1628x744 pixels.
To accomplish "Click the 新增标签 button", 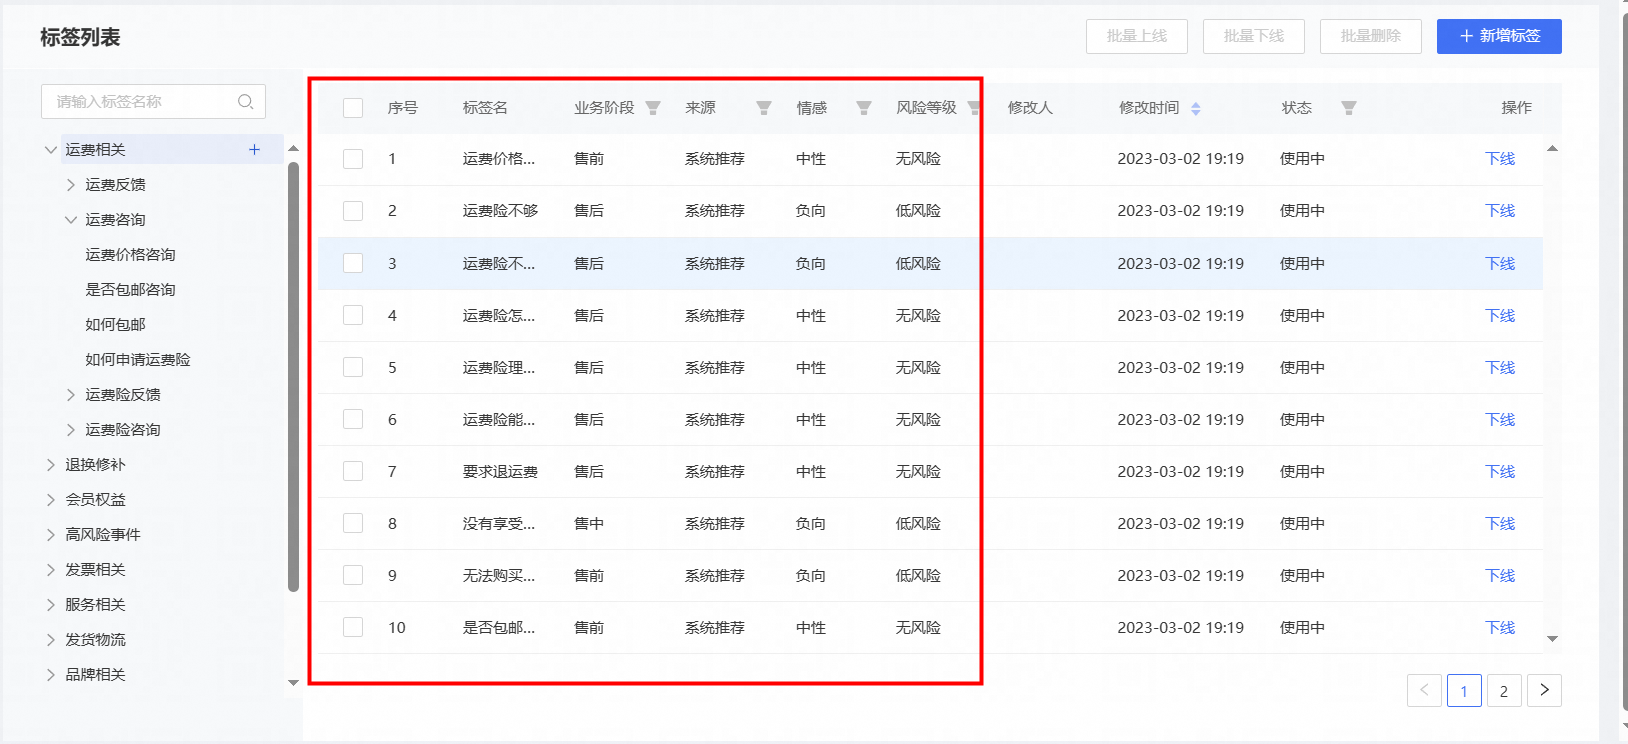I will tap(1499, 36).
